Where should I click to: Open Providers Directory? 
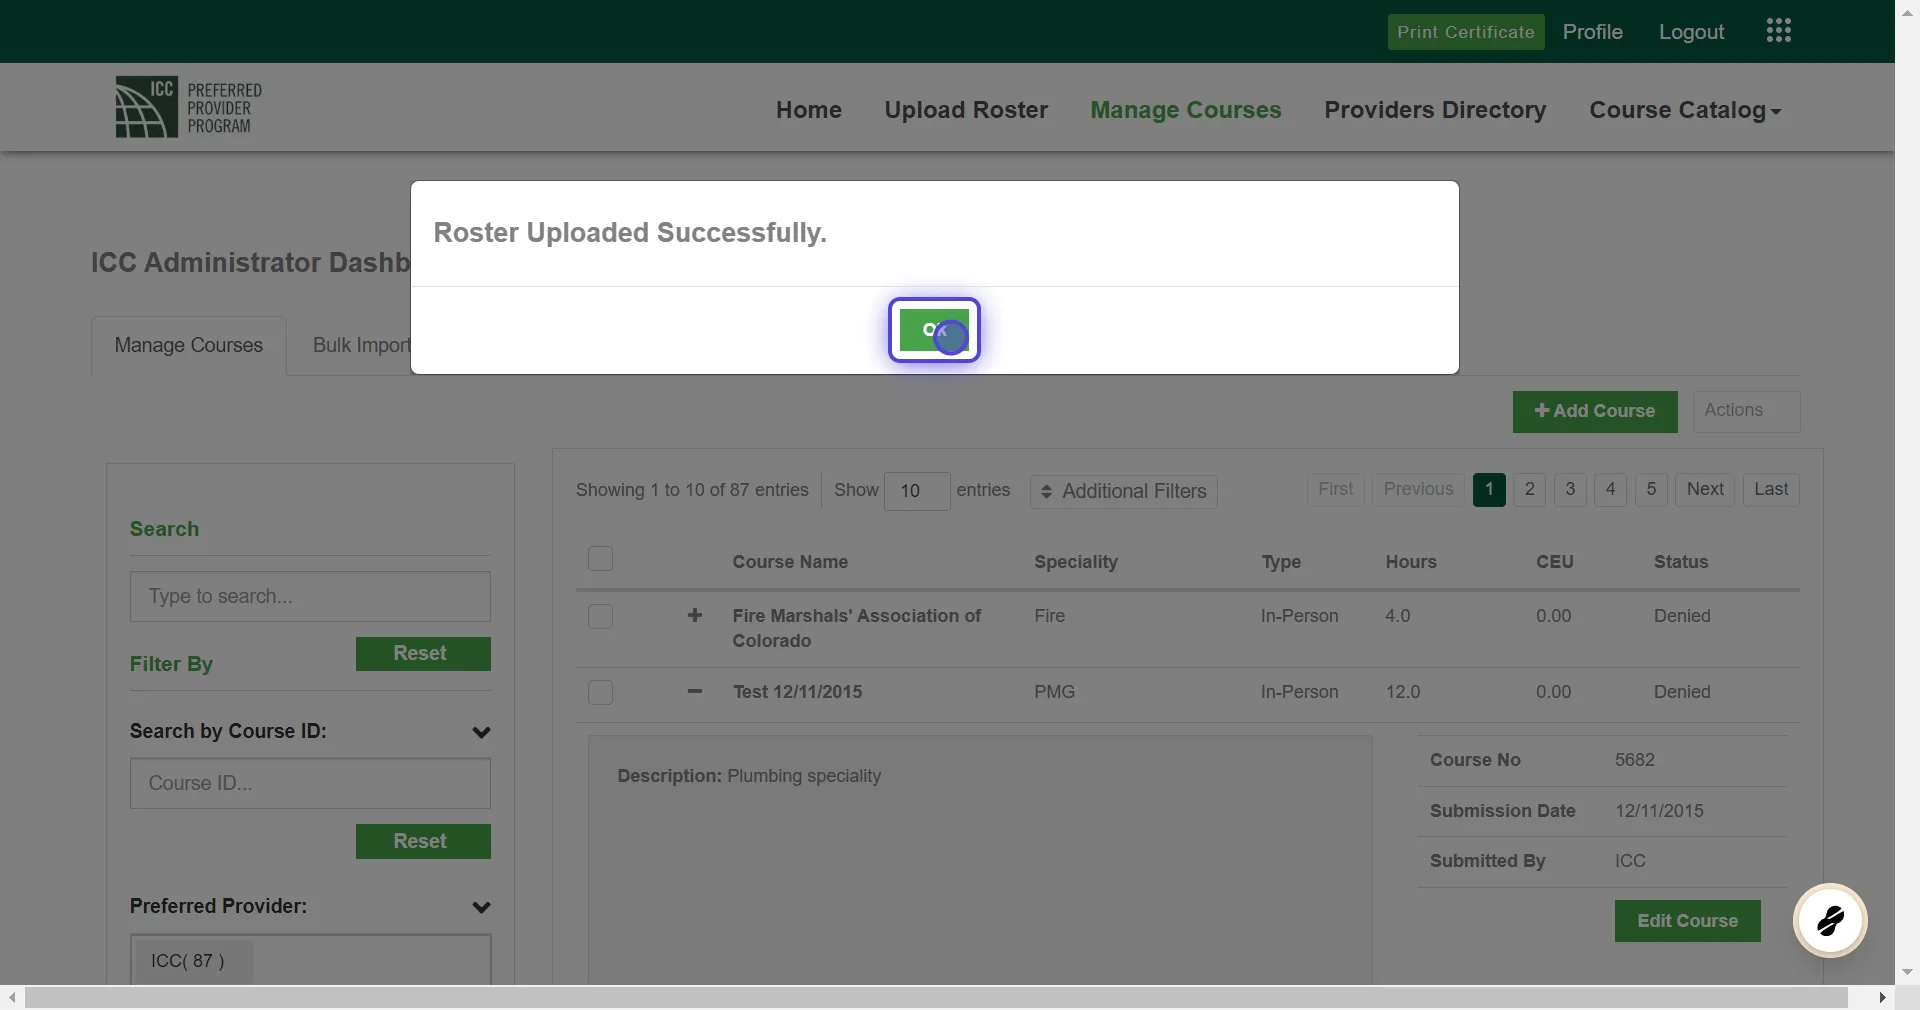1435,110
